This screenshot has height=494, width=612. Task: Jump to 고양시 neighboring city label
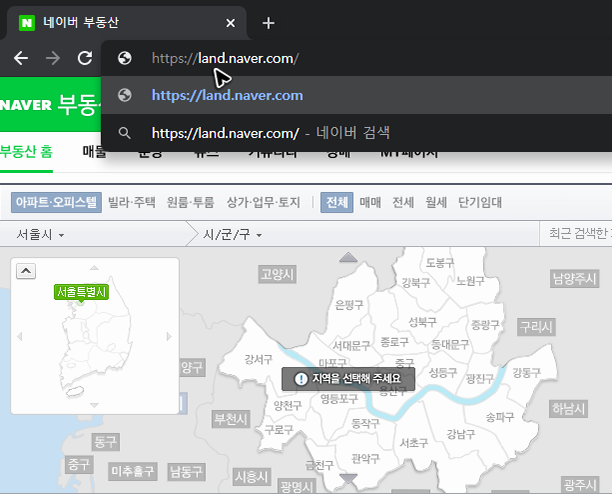[278, 274]
